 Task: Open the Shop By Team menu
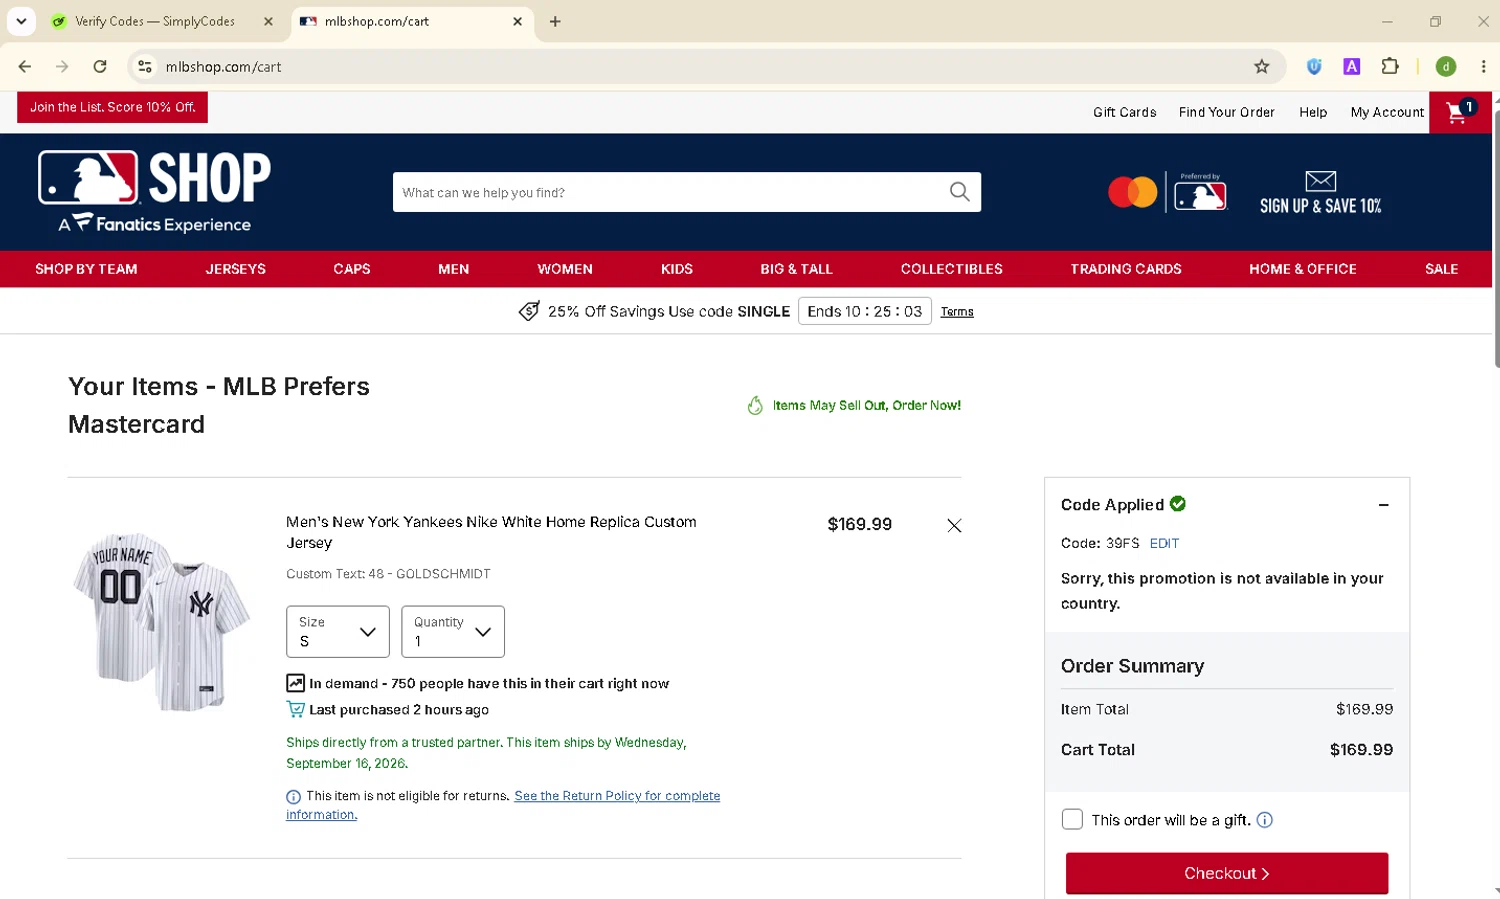(86, 269)
